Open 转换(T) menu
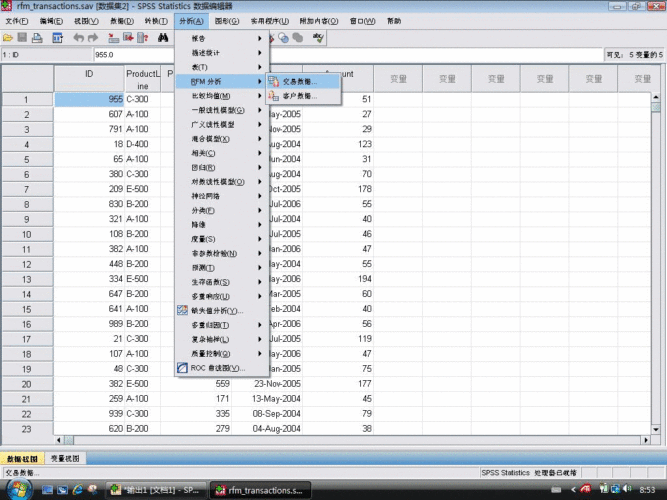 coord(156,21)
